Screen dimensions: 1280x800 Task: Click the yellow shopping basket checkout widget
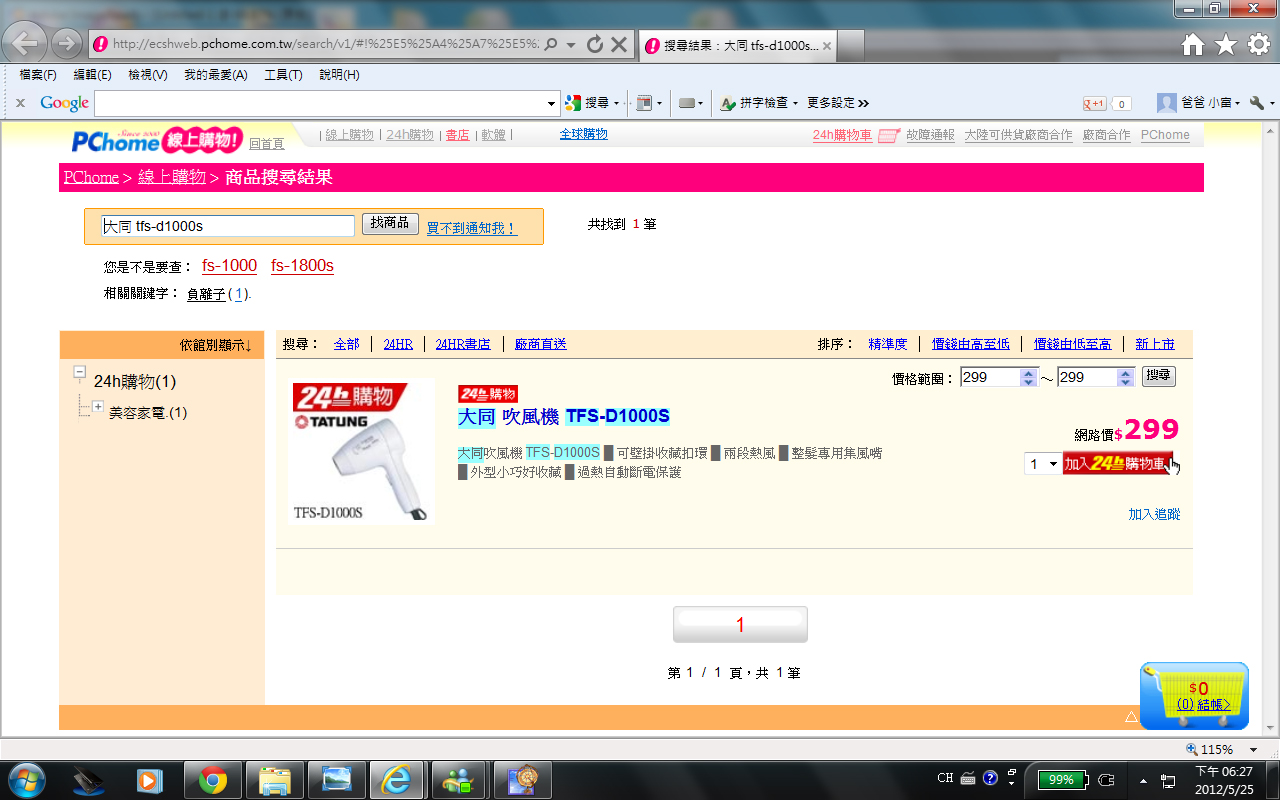pyautogui.click(x=1194, y=696)
